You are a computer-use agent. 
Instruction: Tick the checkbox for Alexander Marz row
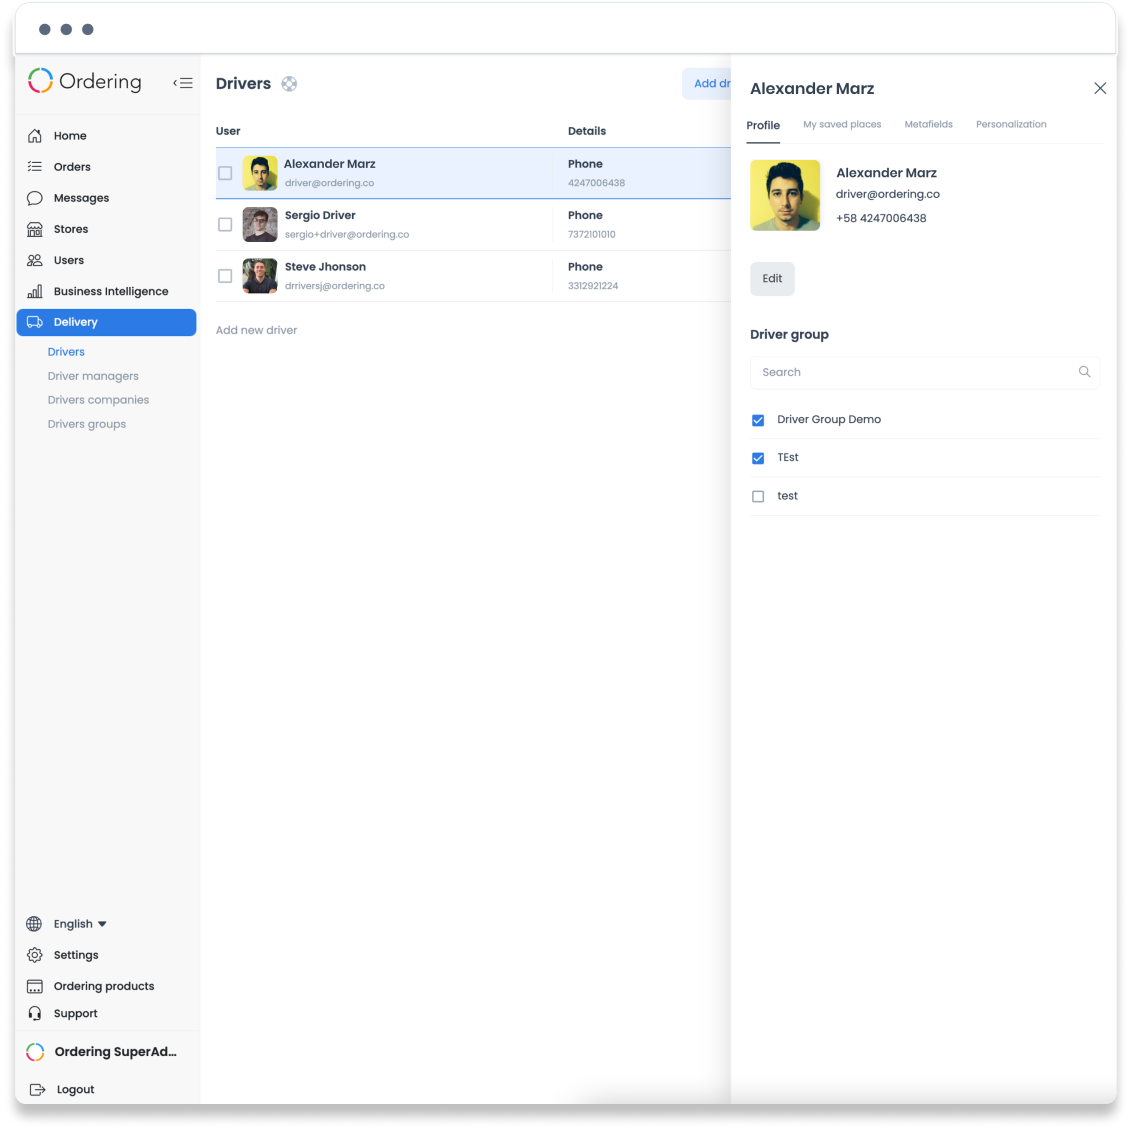[225, 173]
